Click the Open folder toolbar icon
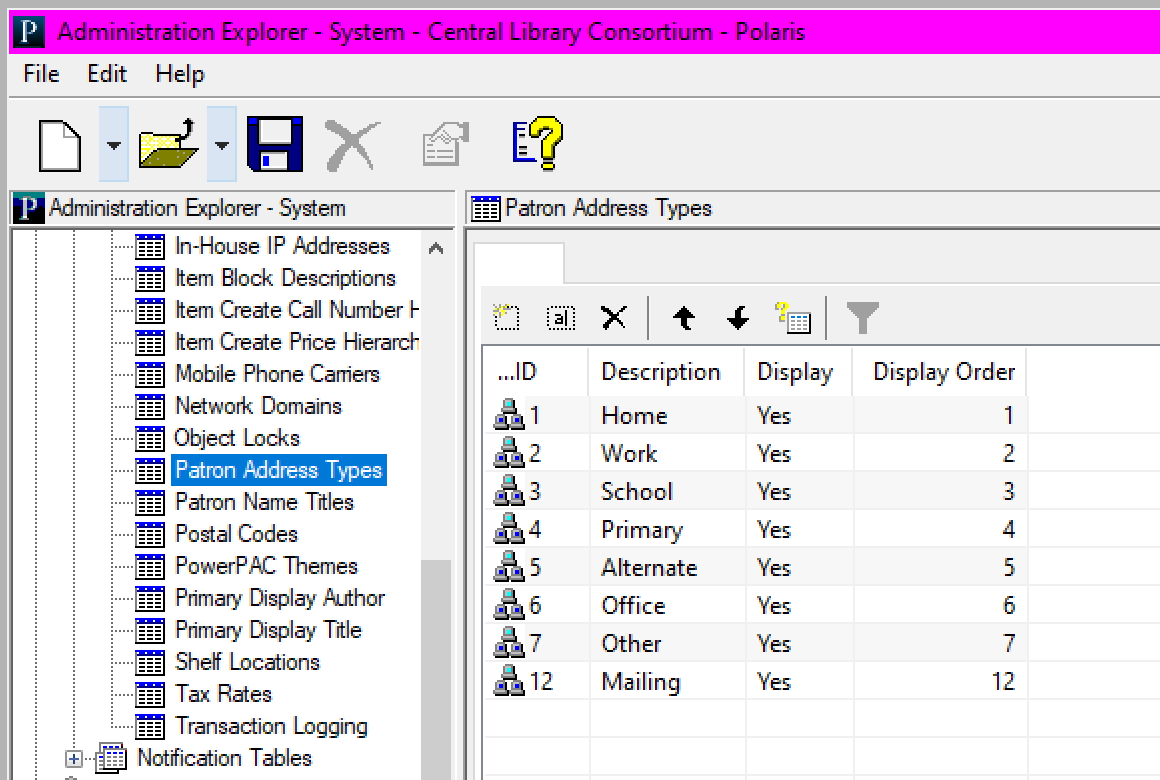 pyautogui.click(x=168, y=144)
